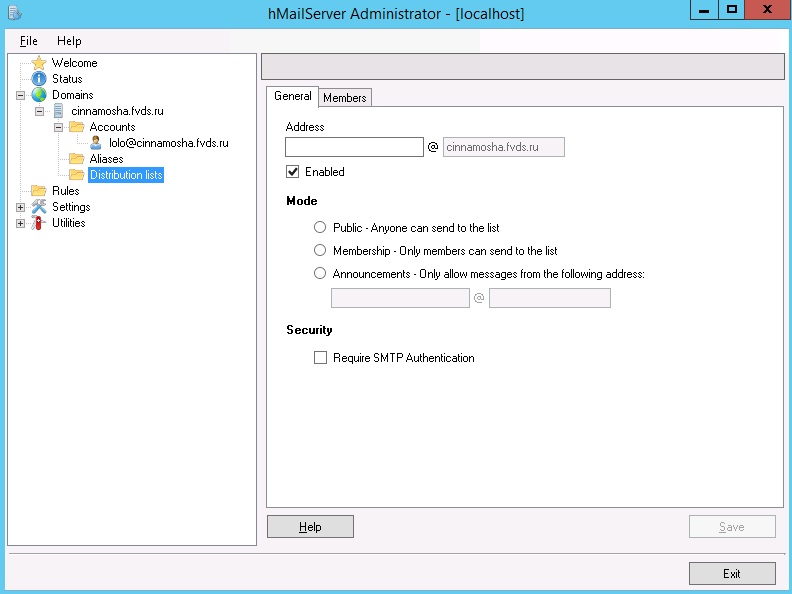Collapse the Domains tree node
This screenshot has width=792, height=594.
[x=20, y=95]
